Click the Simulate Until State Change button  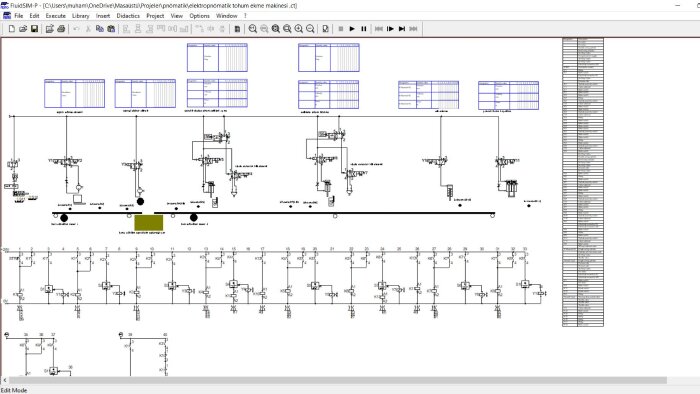402,29
